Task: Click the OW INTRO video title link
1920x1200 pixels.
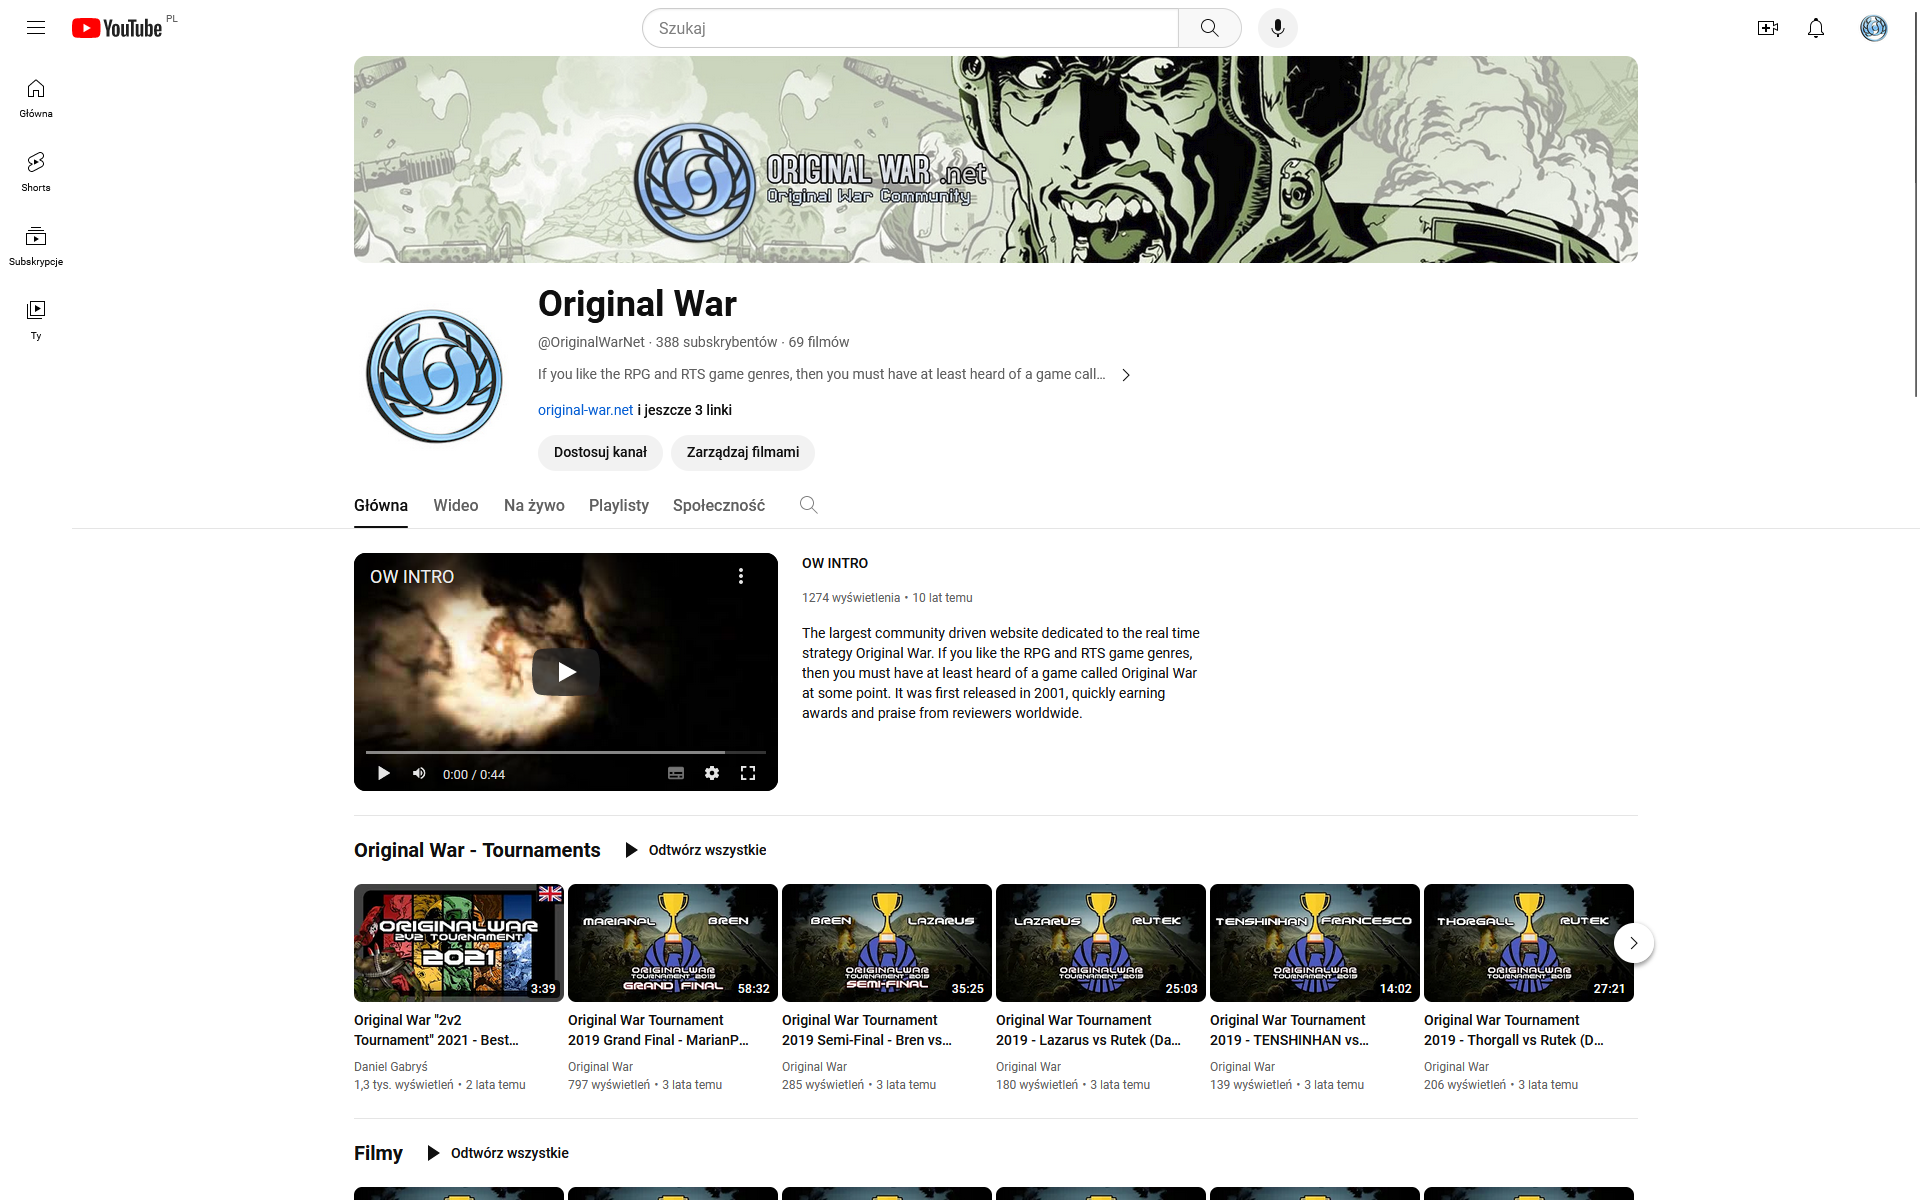Action: [x=835, y=563]
